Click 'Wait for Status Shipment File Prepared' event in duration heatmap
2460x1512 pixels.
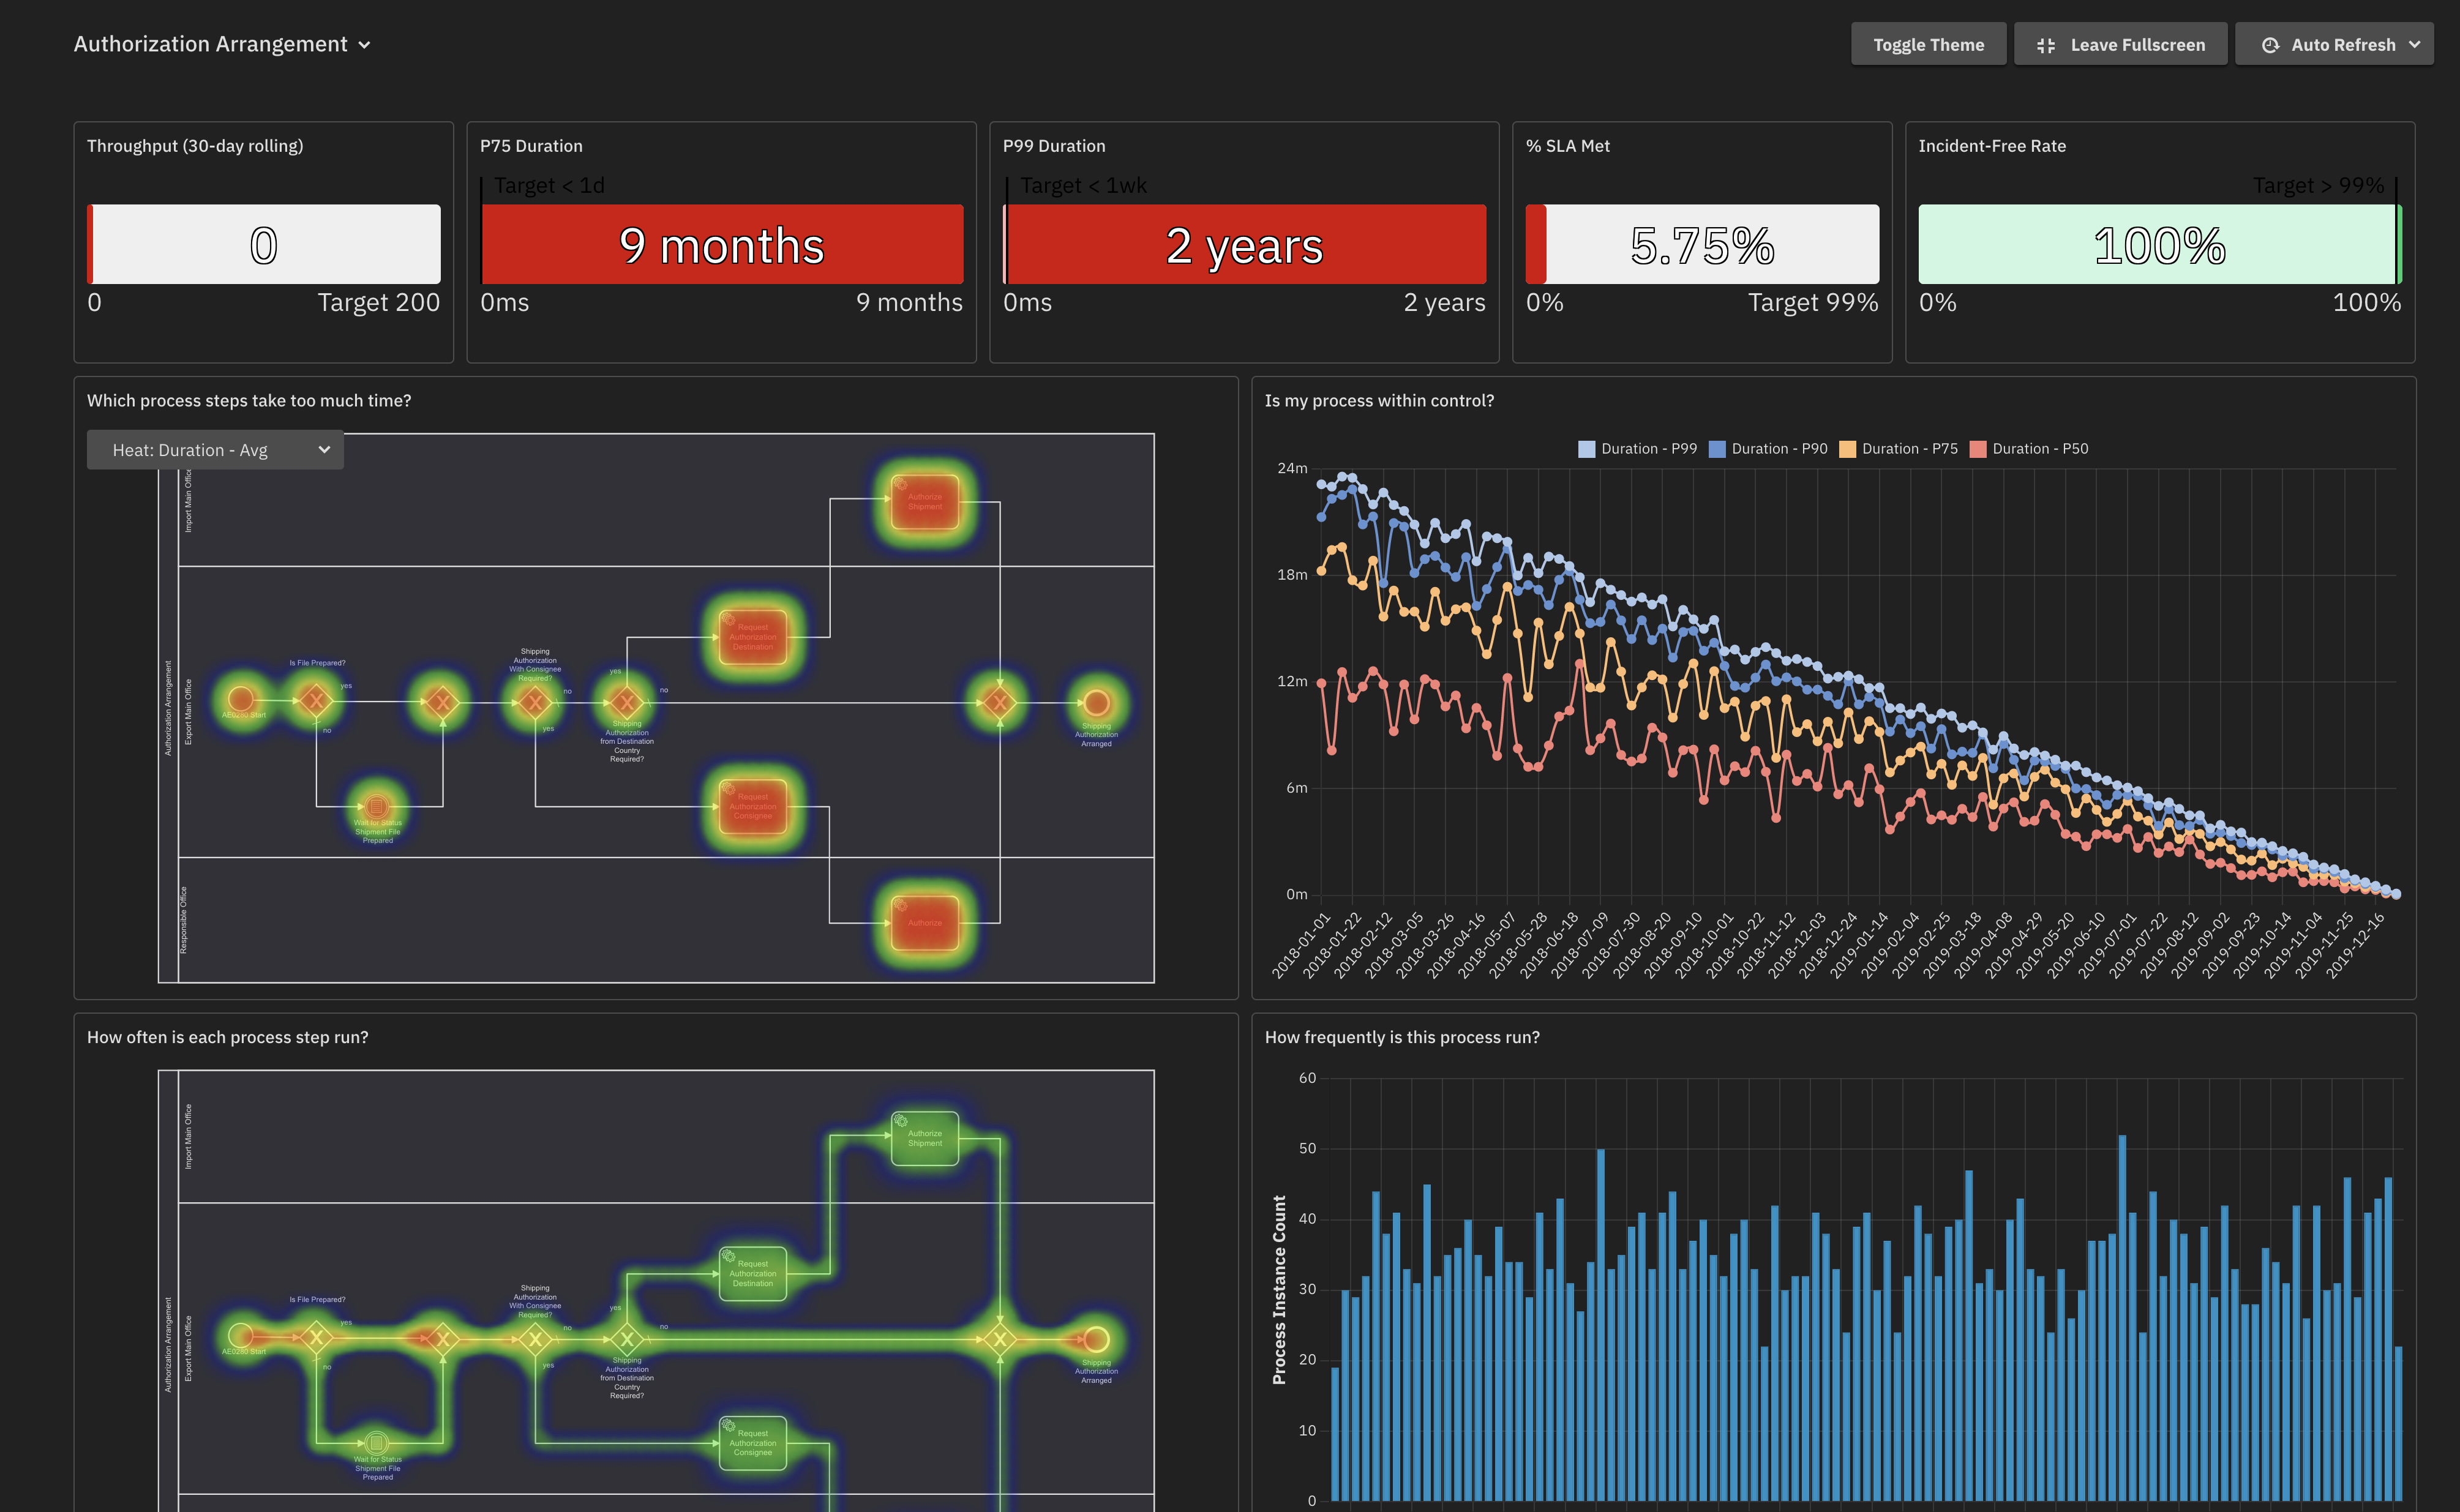coord(376,806)
